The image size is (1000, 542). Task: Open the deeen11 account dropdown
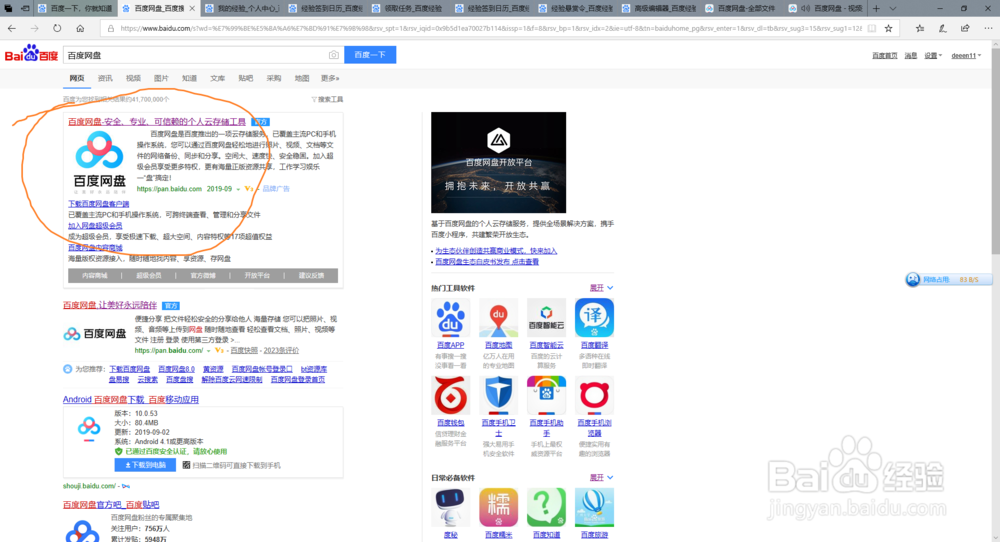pos(966,55)
